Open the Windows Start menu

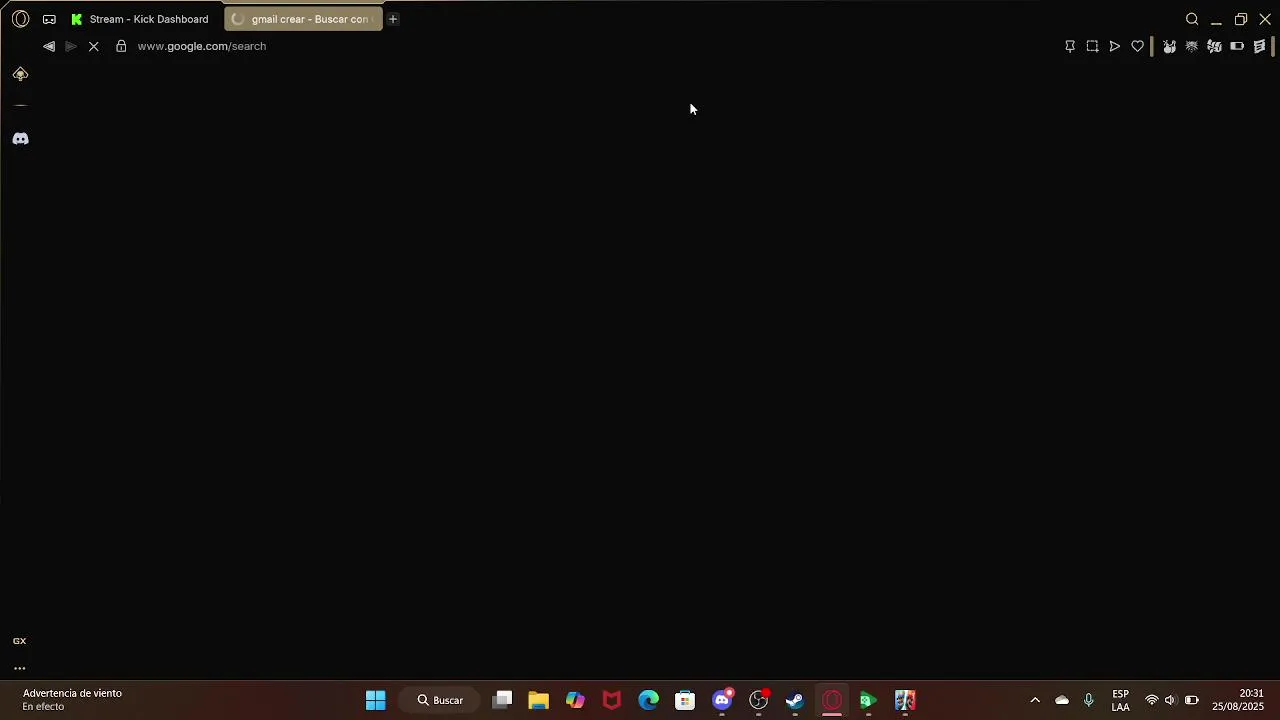(x=376, y=700)
